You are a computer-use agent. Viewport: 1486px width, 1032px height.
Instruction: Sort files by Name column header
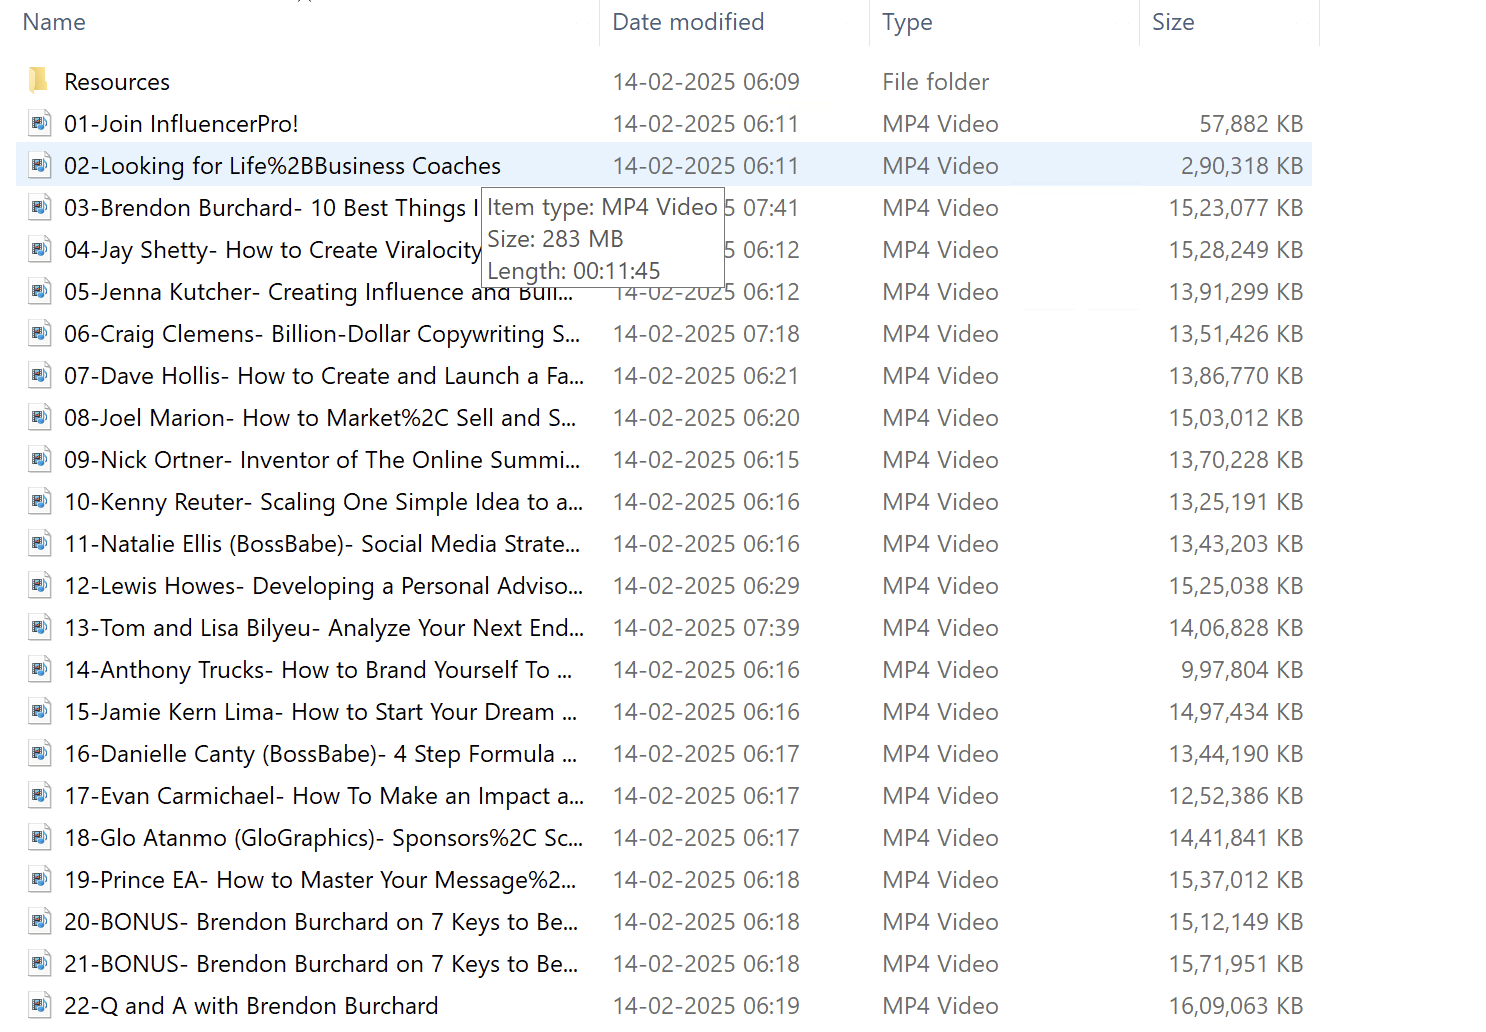(54, 22)
